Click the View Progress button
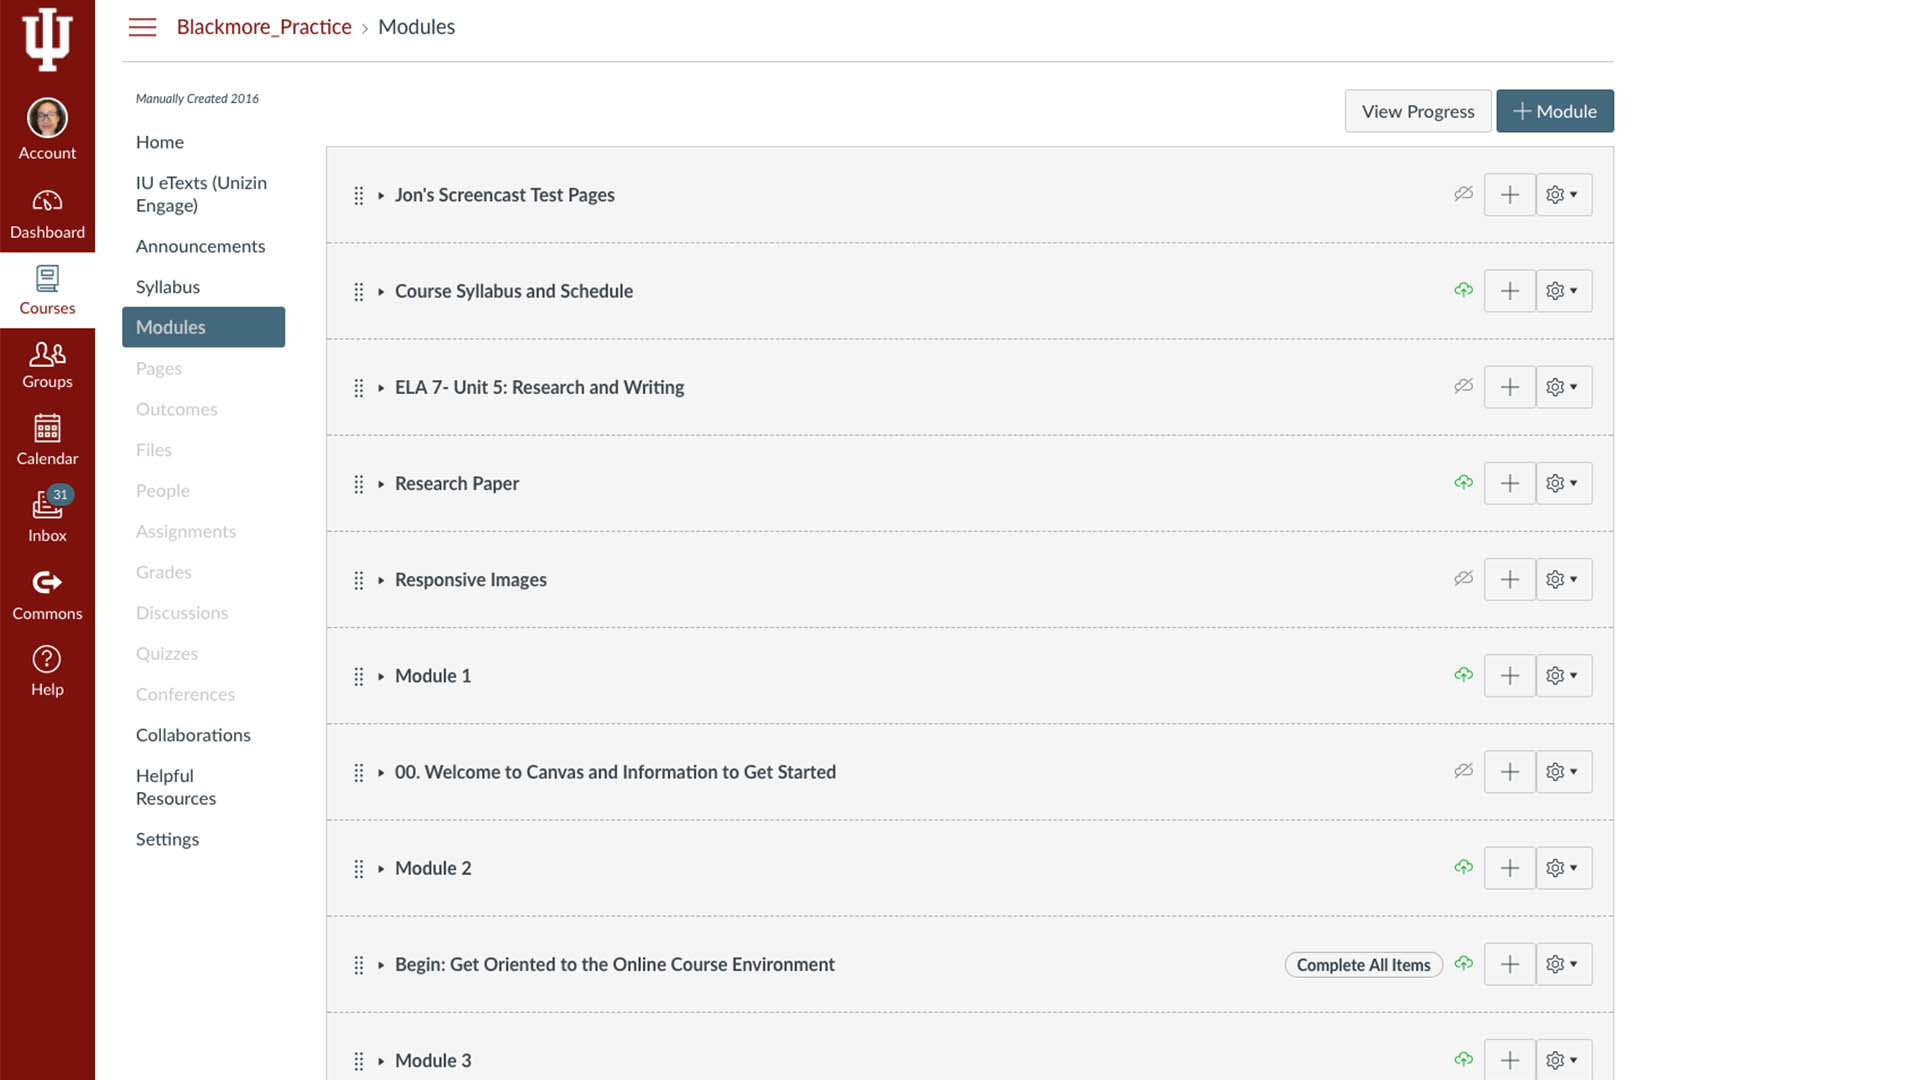The width and height of the screenshot is (1920, 1080). [x=1417, y=111]
